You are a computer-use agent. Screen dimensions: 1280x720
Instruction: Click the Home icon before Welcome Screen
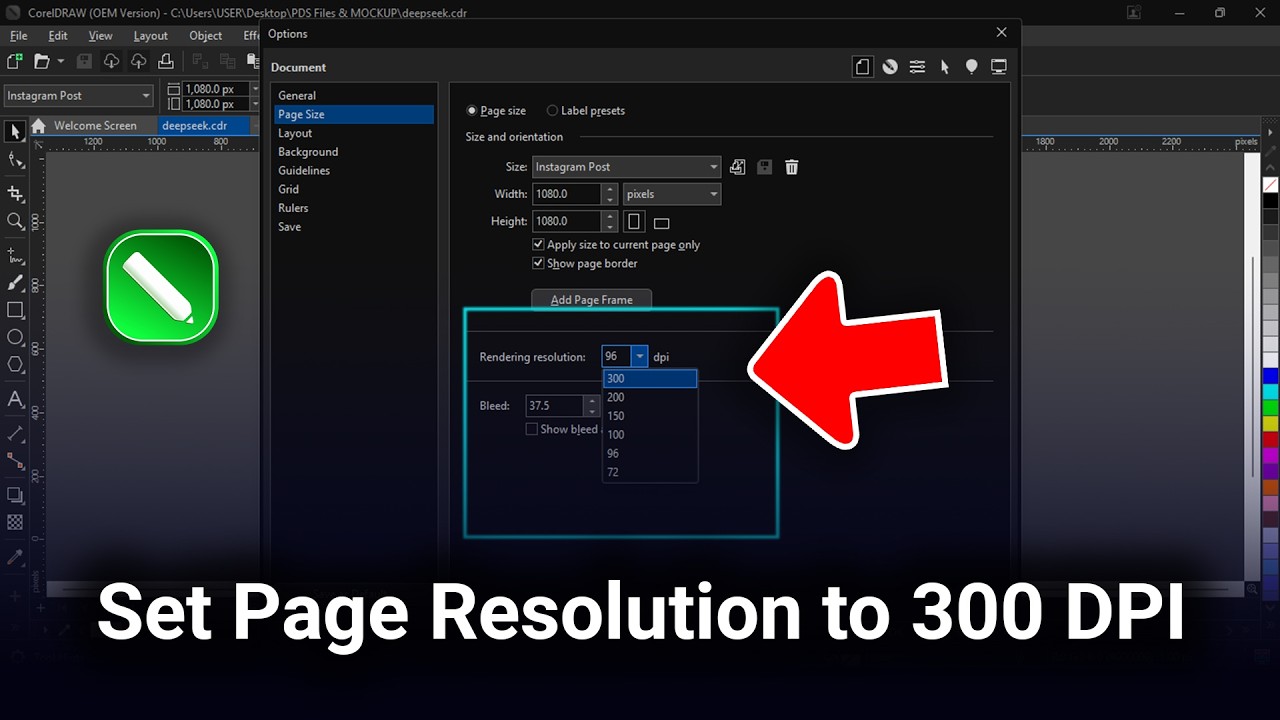[38, 126]
